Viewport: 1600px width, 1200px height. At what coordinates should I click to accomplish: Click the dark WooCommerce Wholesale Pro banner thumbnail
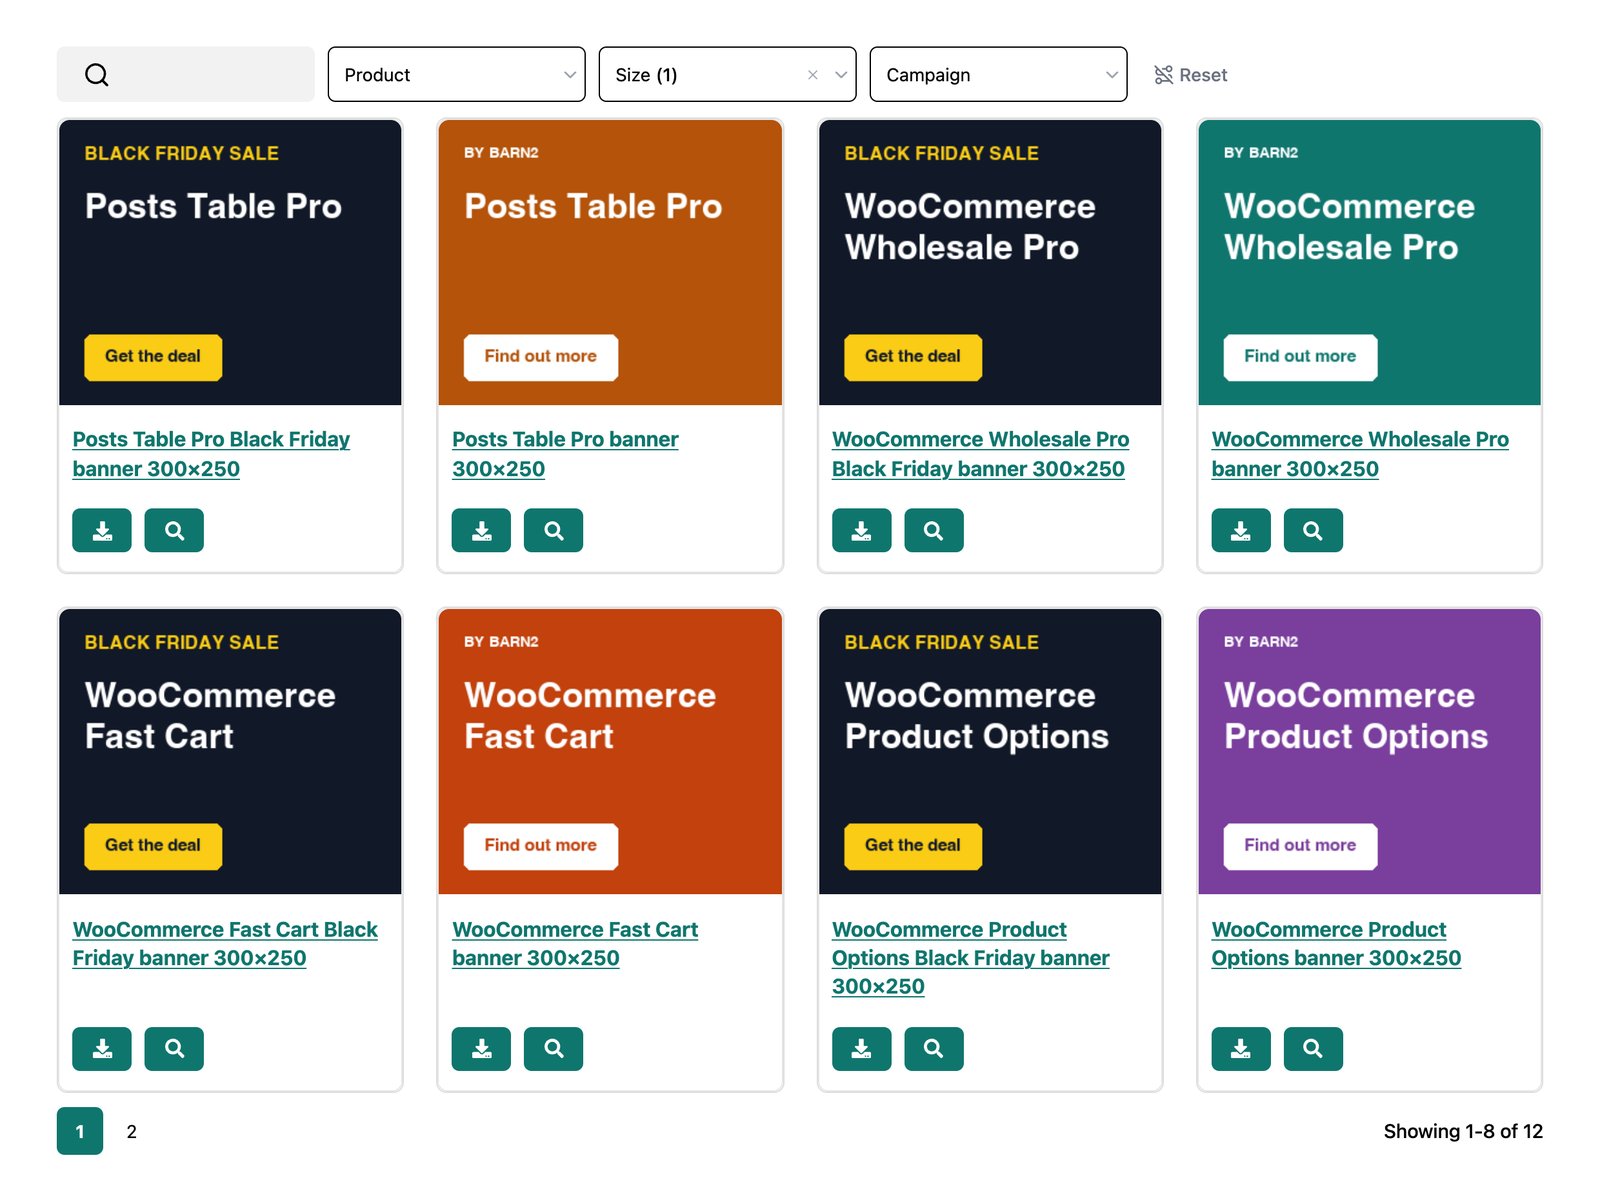coord(990,262)
